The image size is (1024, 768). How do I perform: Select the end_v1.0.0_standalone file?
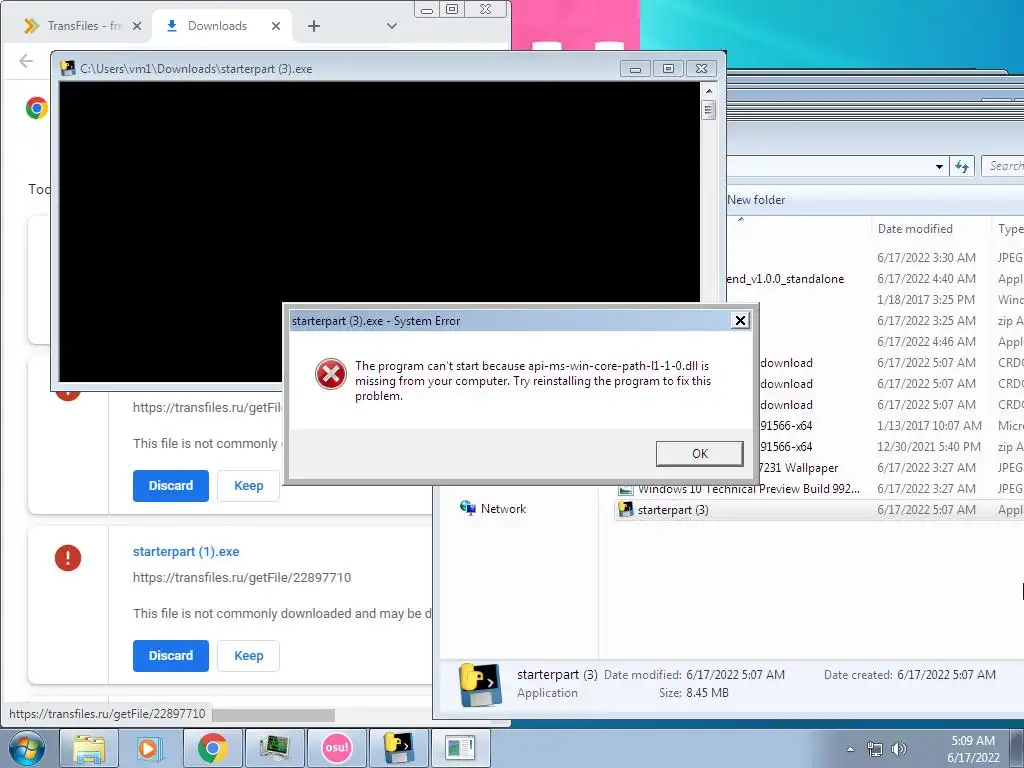click(785, 279)
